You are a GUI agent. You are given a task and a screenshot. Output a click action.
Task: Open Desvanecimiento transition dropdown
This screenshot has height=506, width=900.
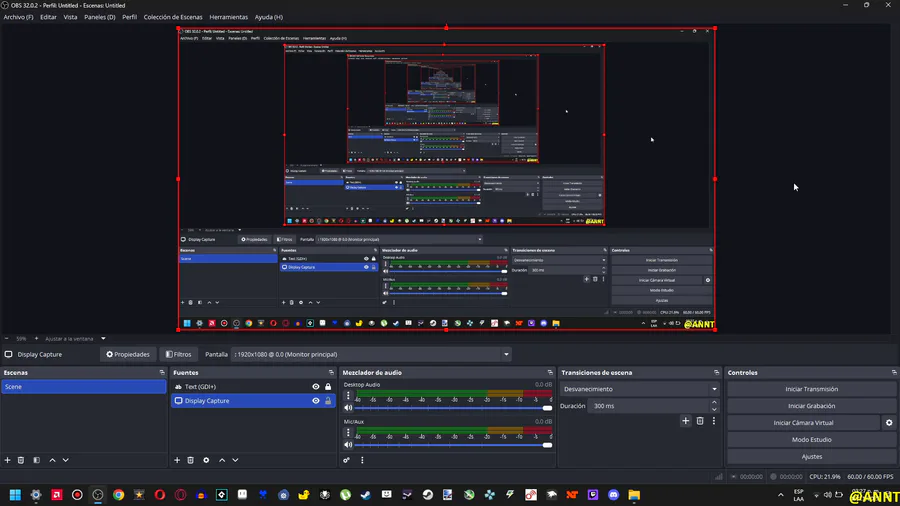point(640,389)
